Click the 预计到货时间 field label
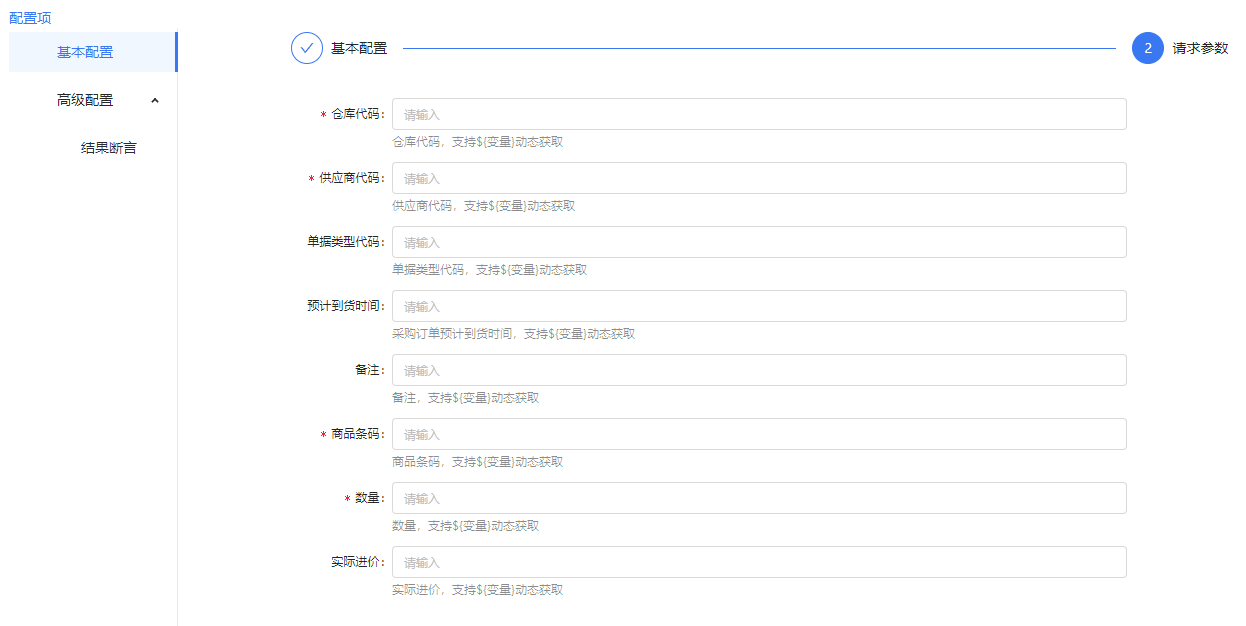The image size is (1246, 626). tap(345, 306)
